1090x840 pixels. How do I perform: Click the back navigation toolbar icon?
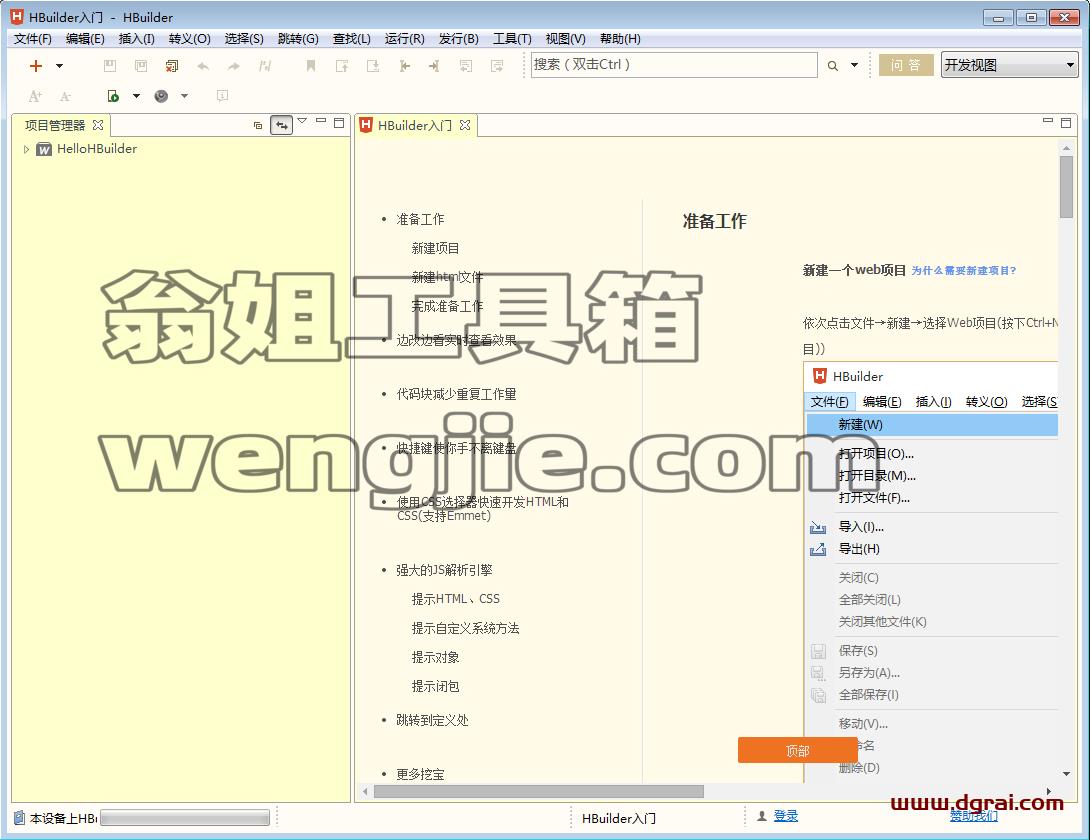pyautogui.click(x=466, y=66)
